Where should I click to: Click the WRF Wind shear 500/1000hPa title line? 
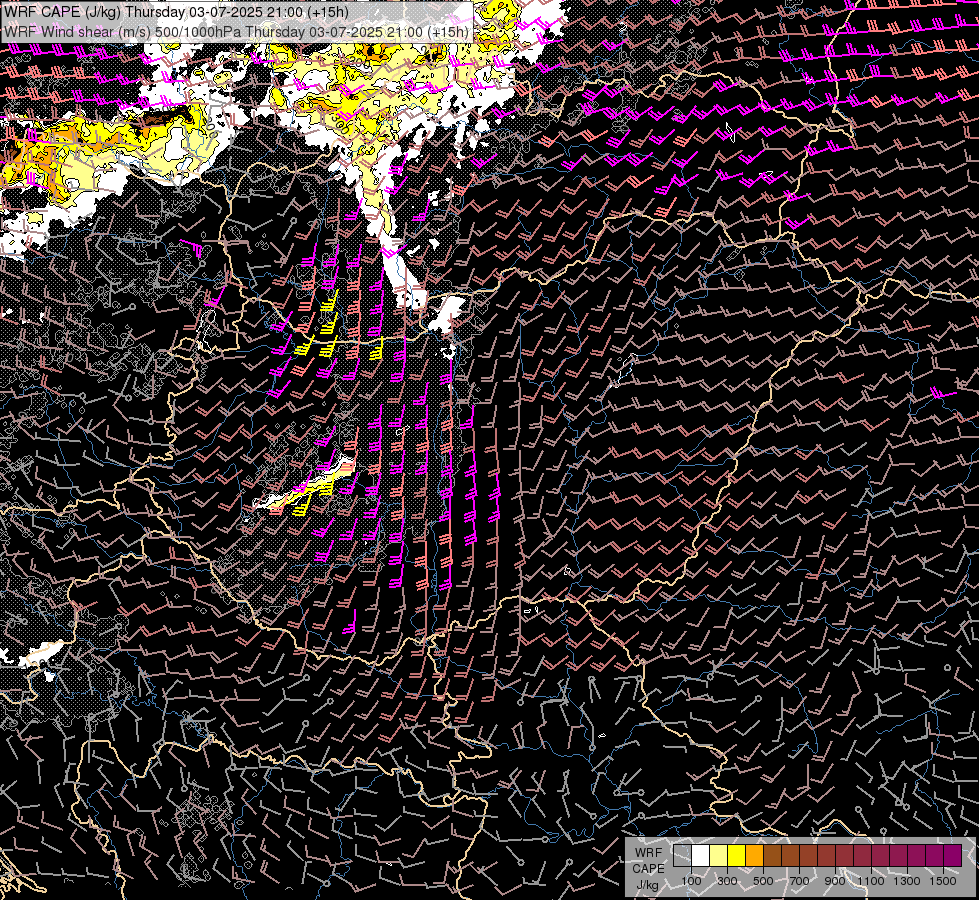236,32
